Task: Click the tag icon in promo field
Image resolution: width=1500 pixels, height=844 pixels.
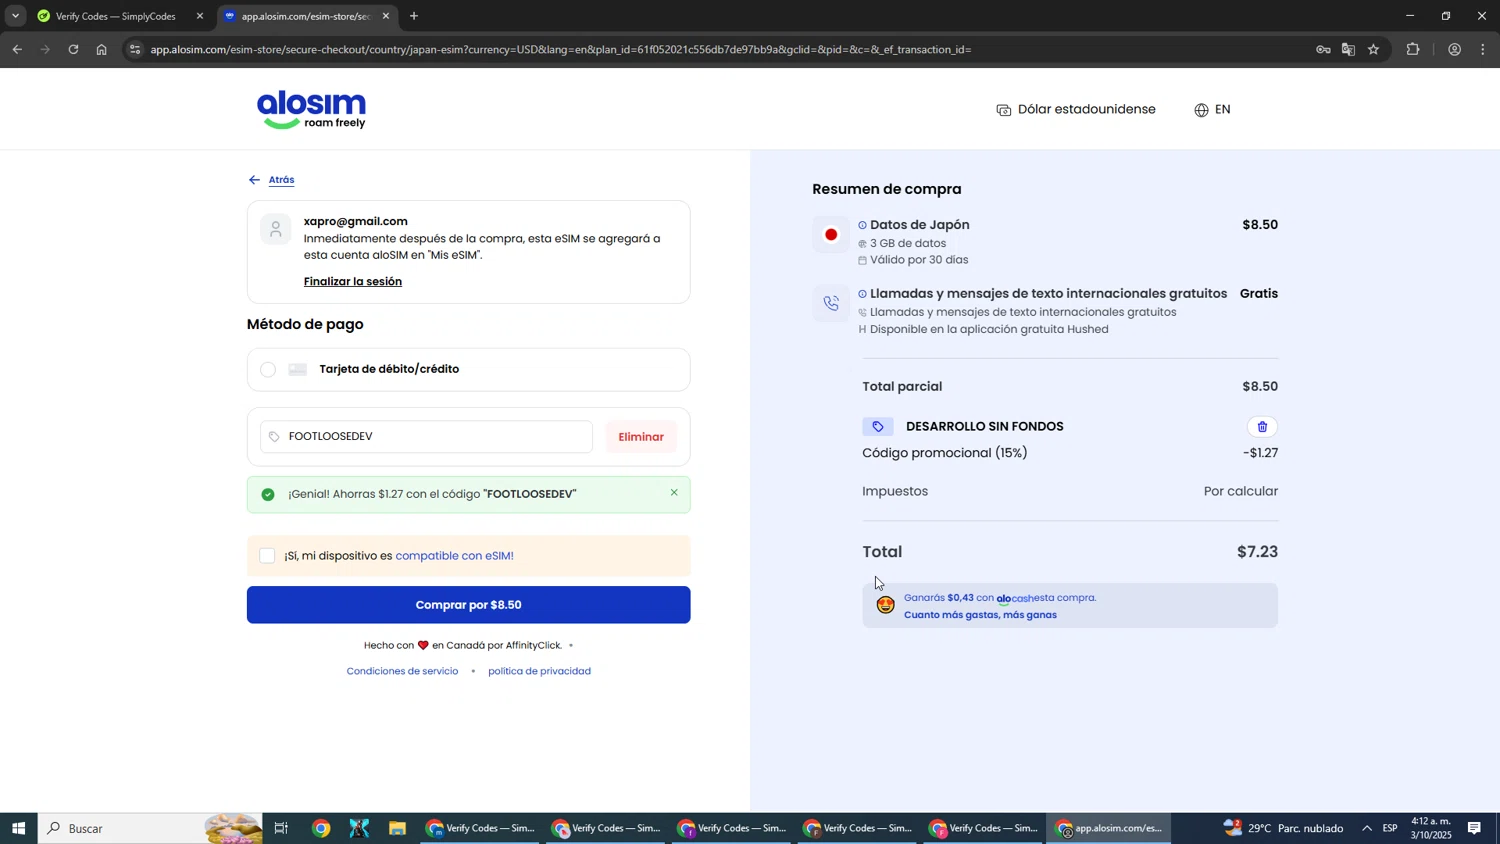Action: (274, 437)
